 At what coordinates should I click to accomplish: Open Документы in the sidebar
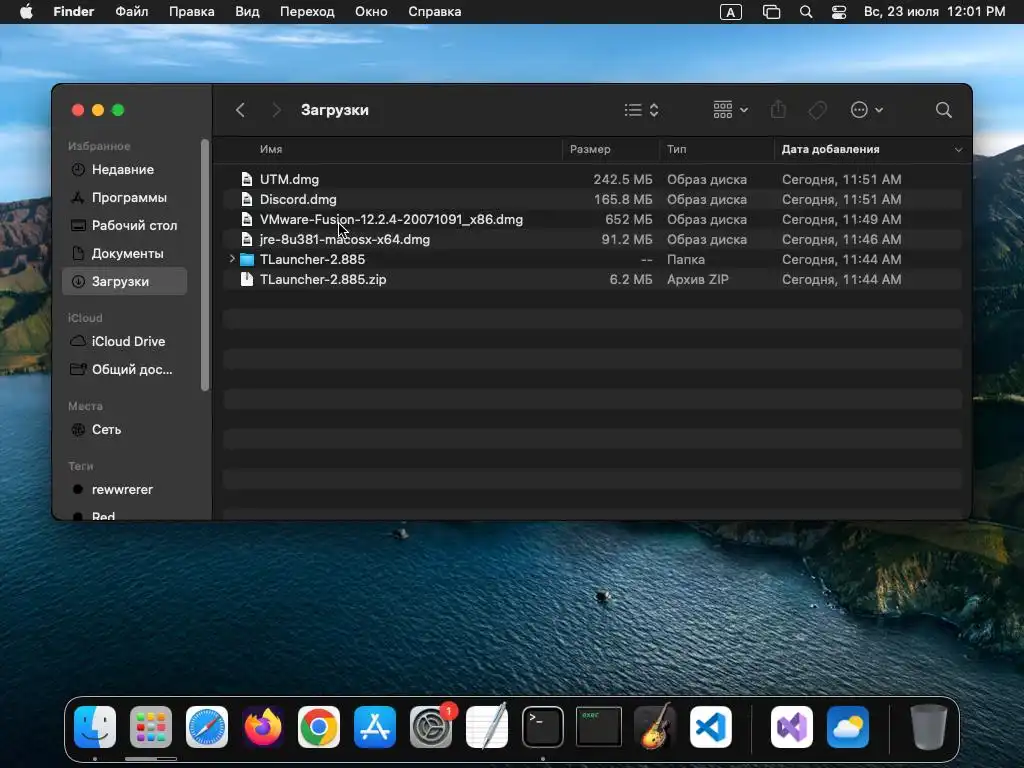[x=124, y=253]
